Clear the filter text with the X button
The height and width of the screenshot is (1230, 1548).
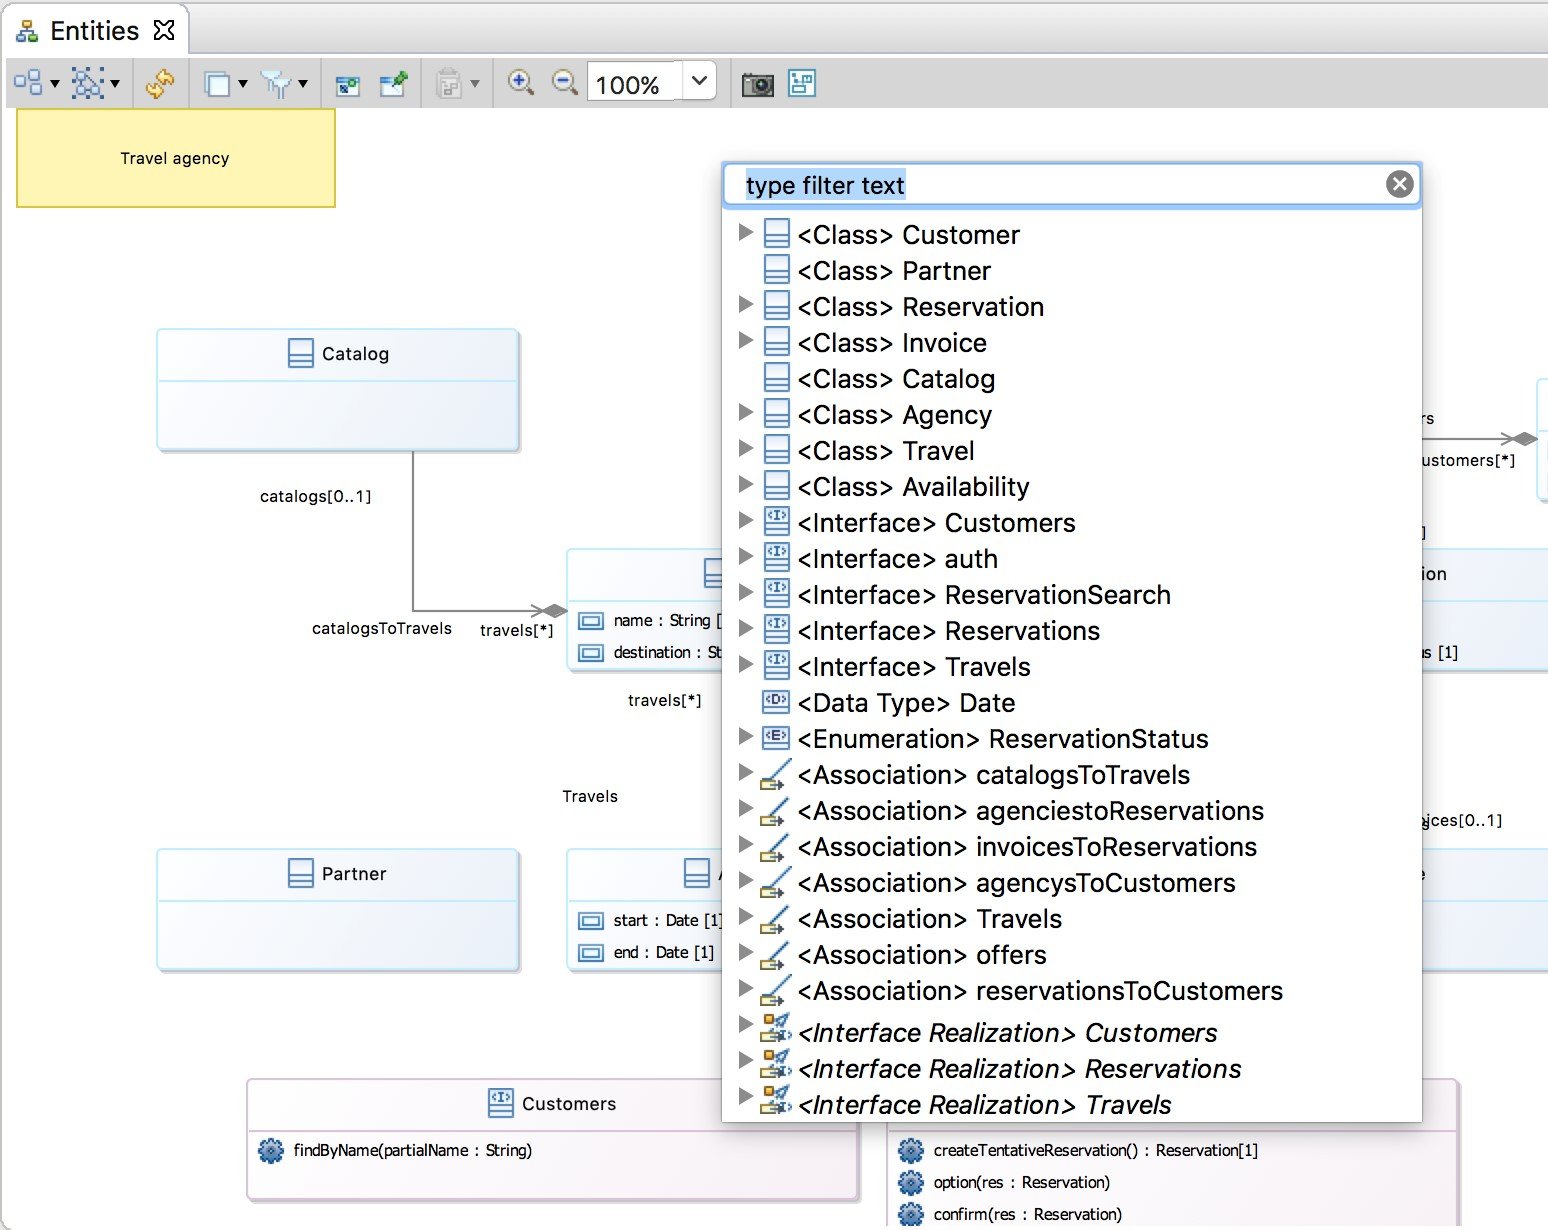tap(1399, 184)
